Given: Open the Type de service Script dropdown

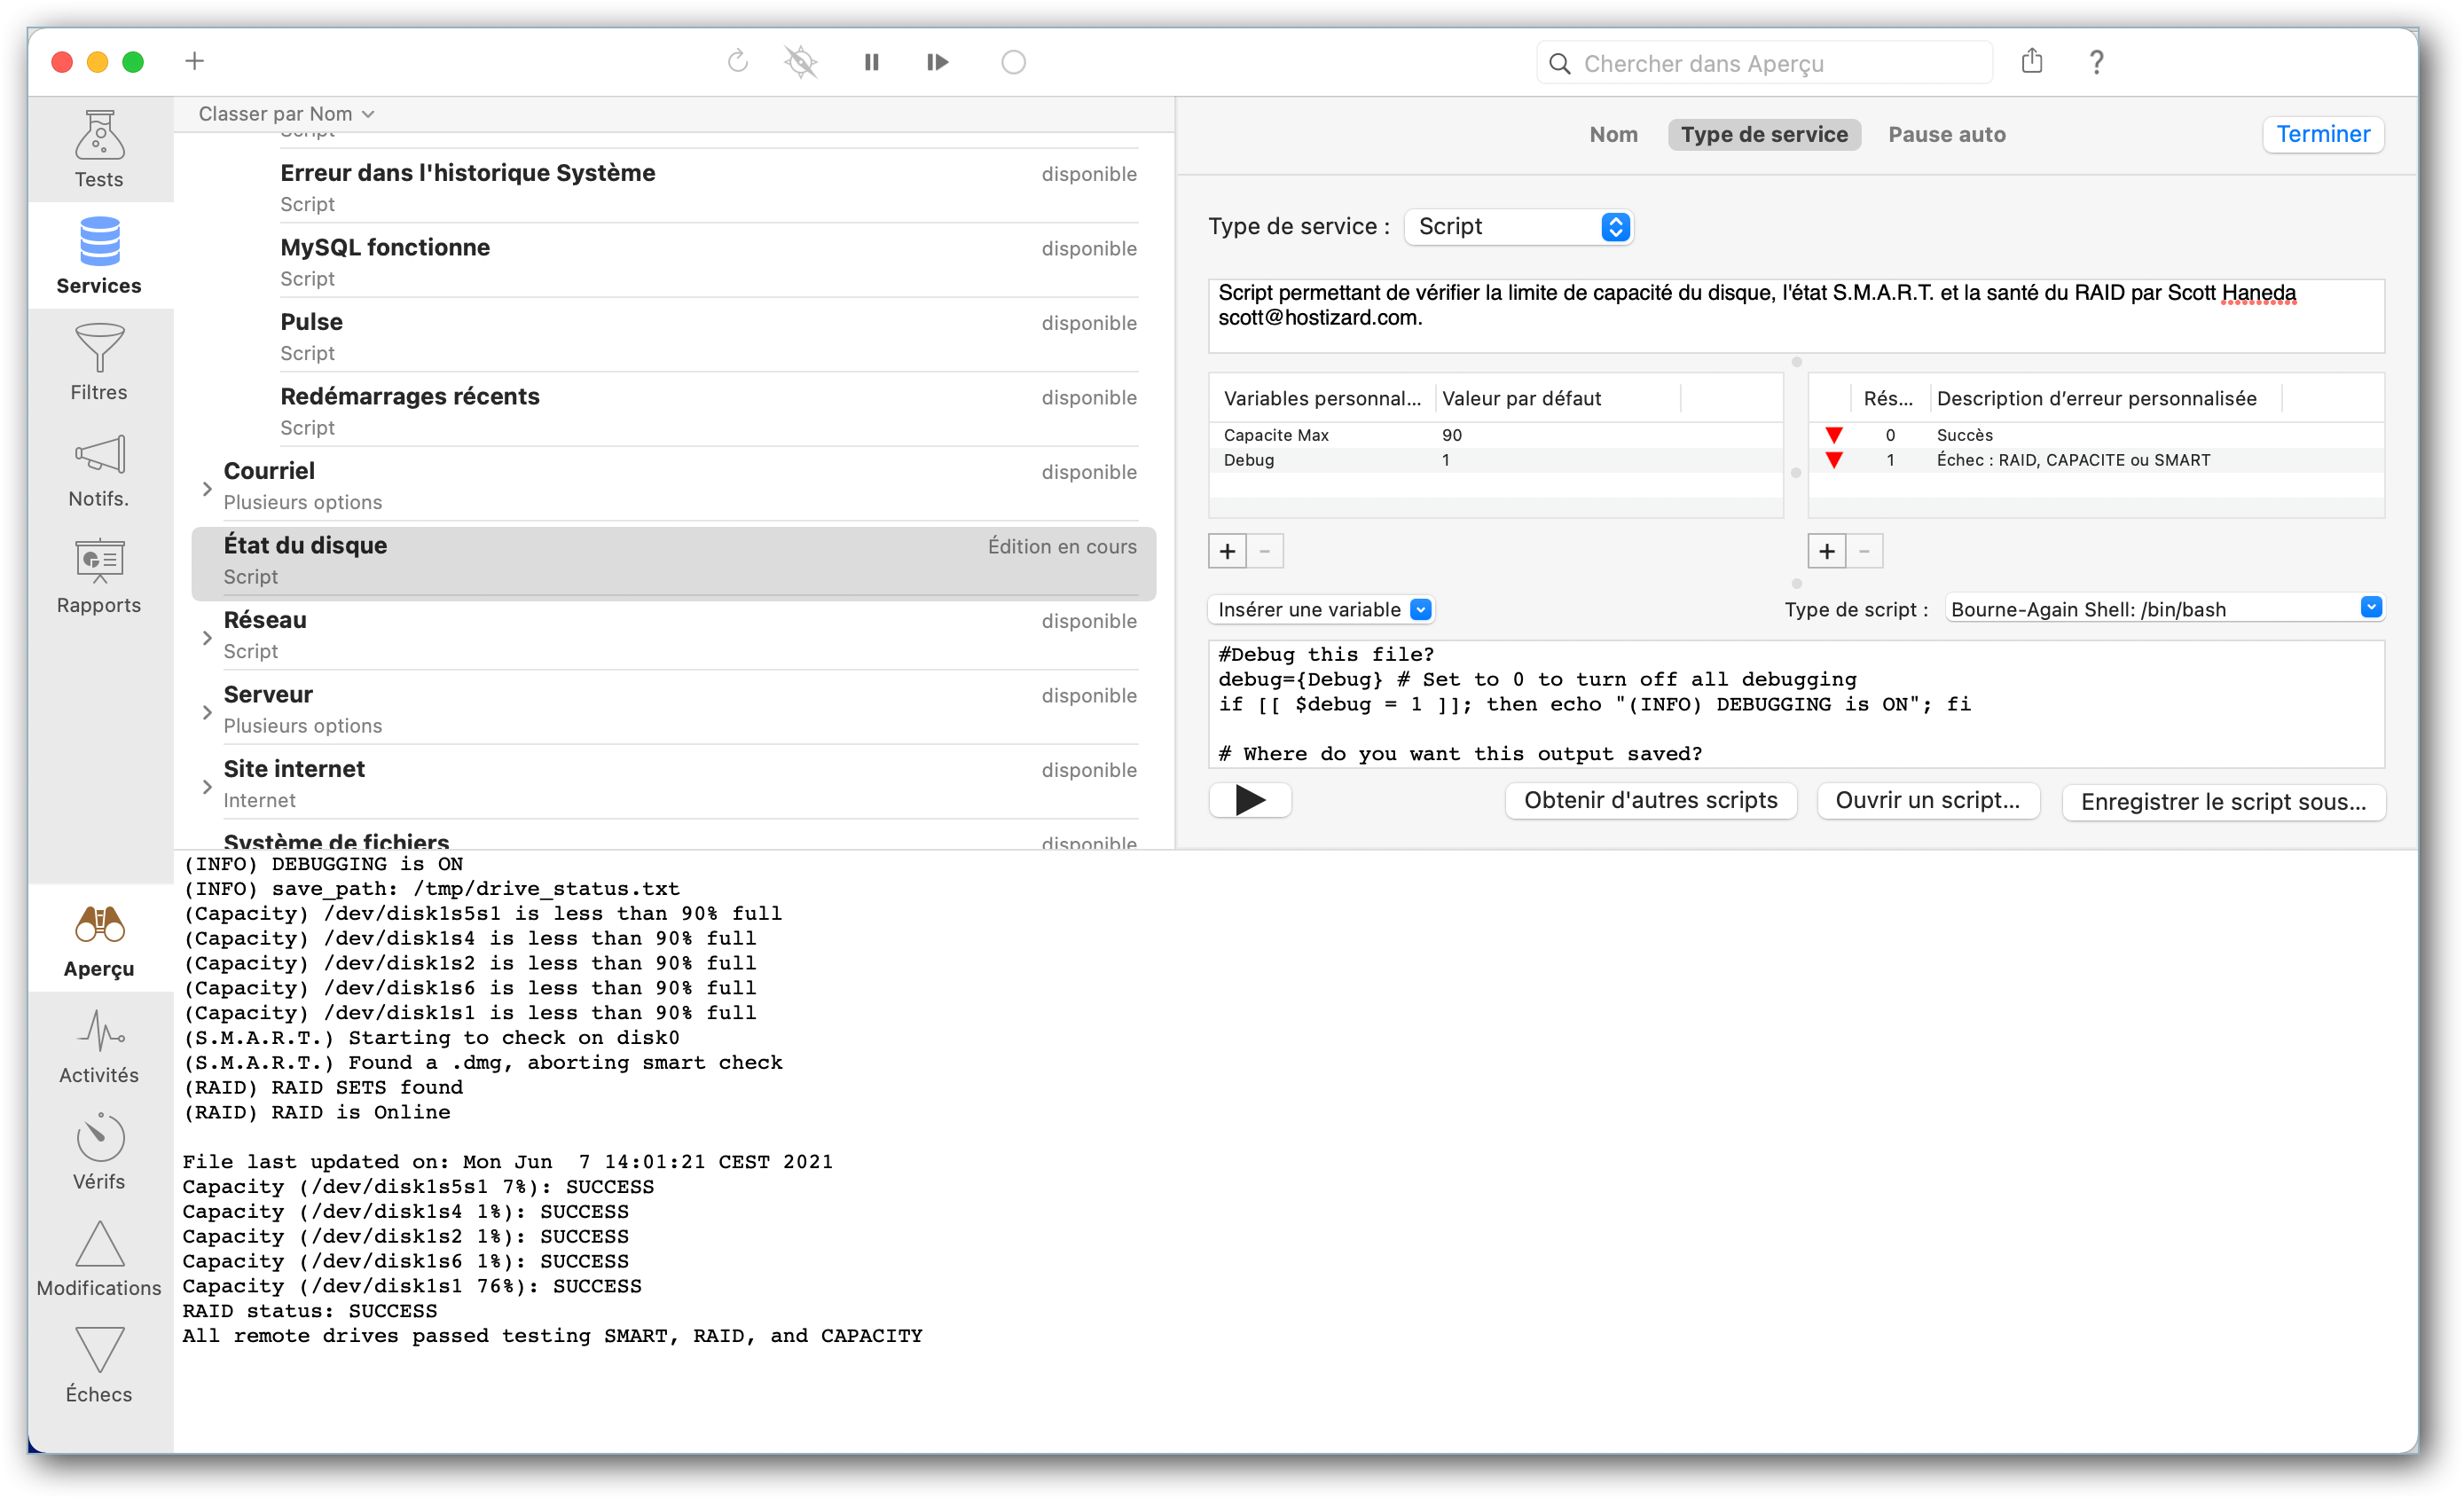Looking at the screenshot, I should coord(1518,226).
